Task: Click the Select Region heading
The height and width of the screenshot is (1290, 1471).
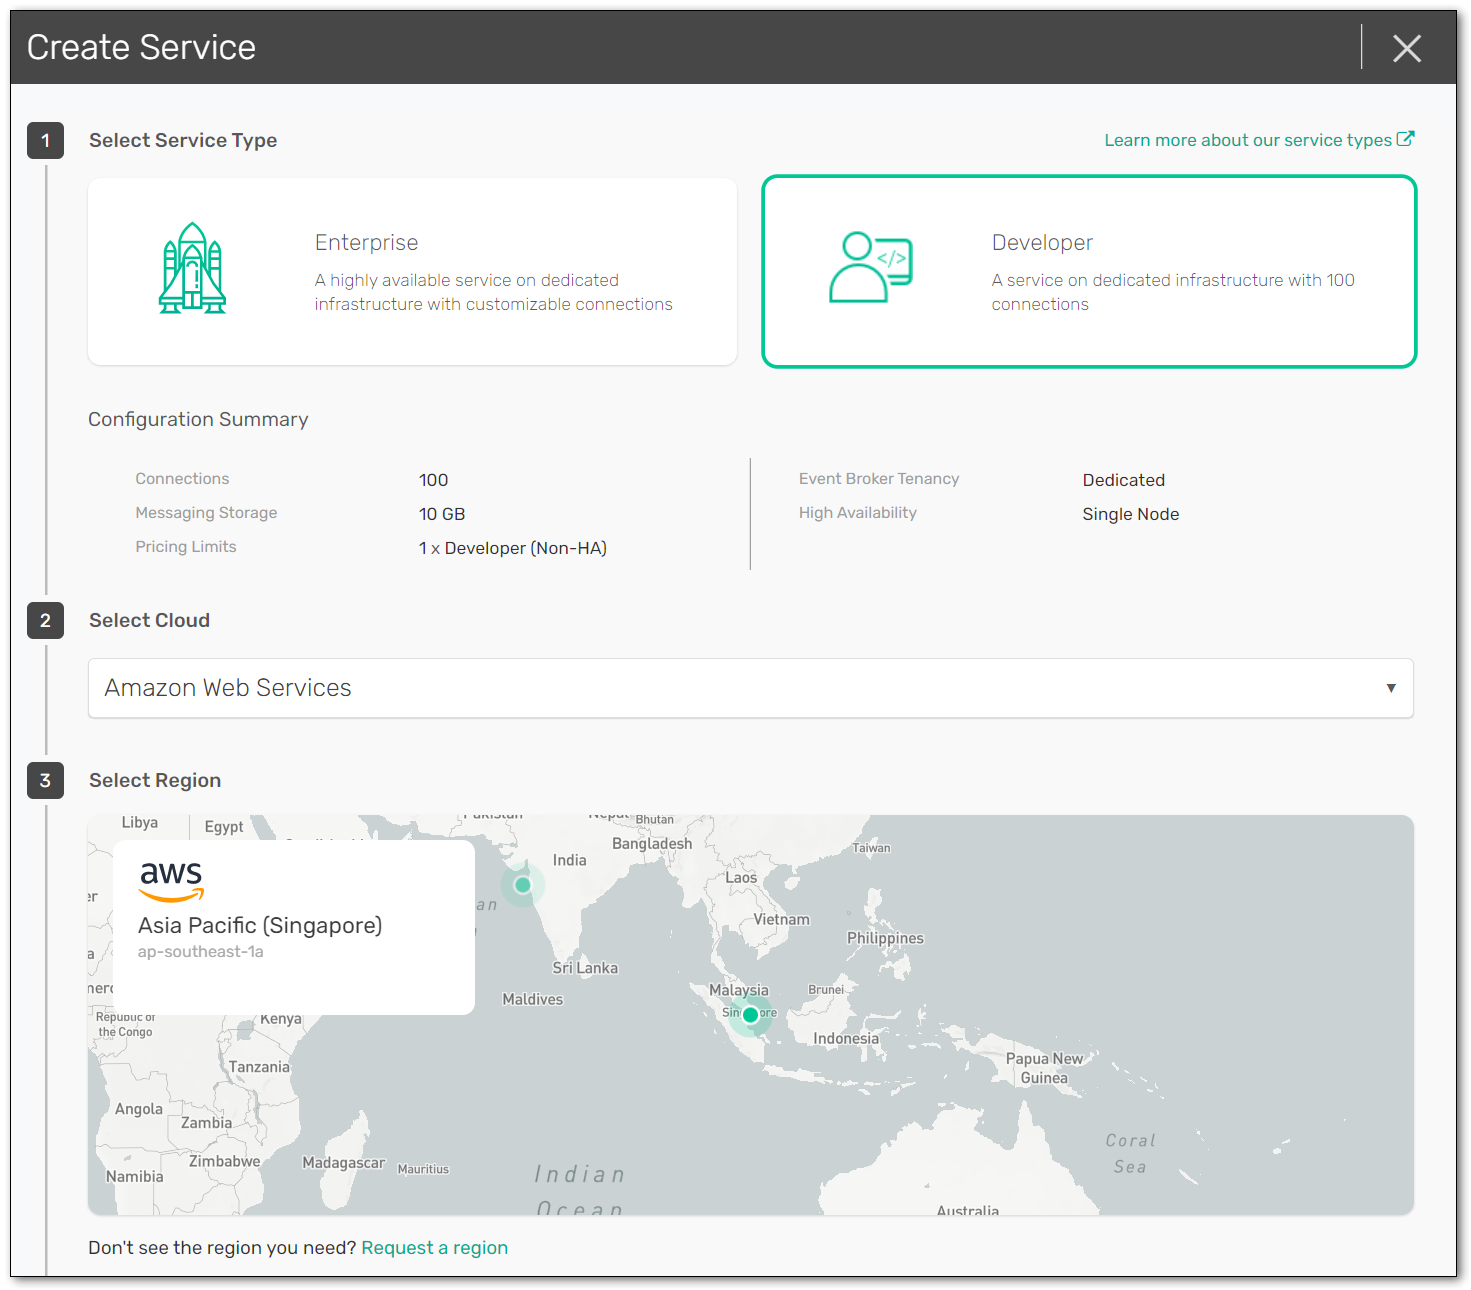Action: point(155,781)
